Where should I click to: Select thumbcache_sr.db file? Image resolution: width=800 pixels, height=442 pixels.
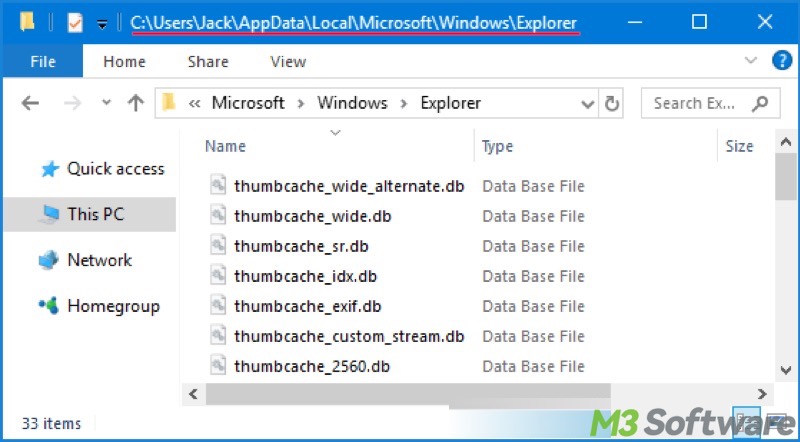click(301, 247)
